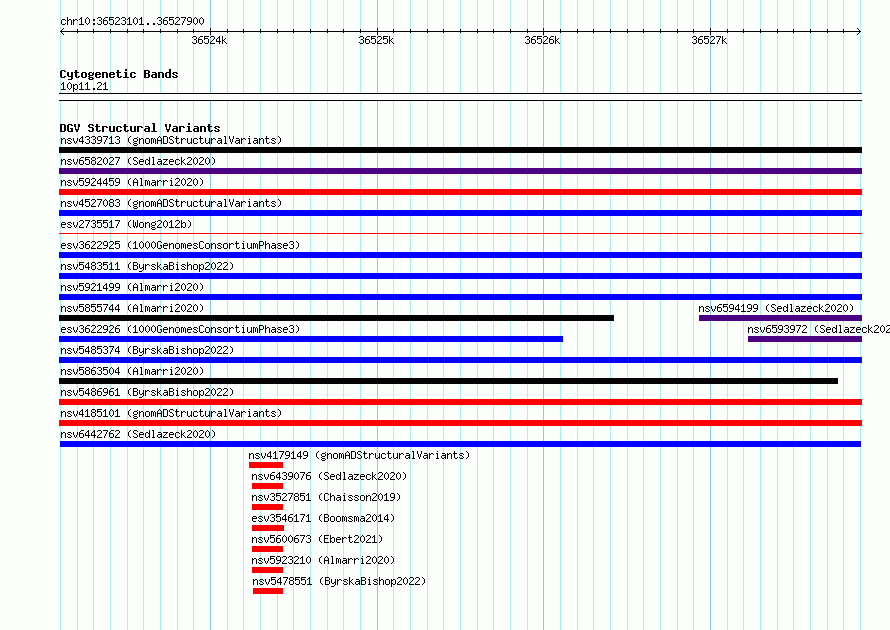The height and width of the screenshot is (630, 890).
Task: Open nsv5483511 (ByrskaBishop2022) label
Action: (x=147, y=266)
